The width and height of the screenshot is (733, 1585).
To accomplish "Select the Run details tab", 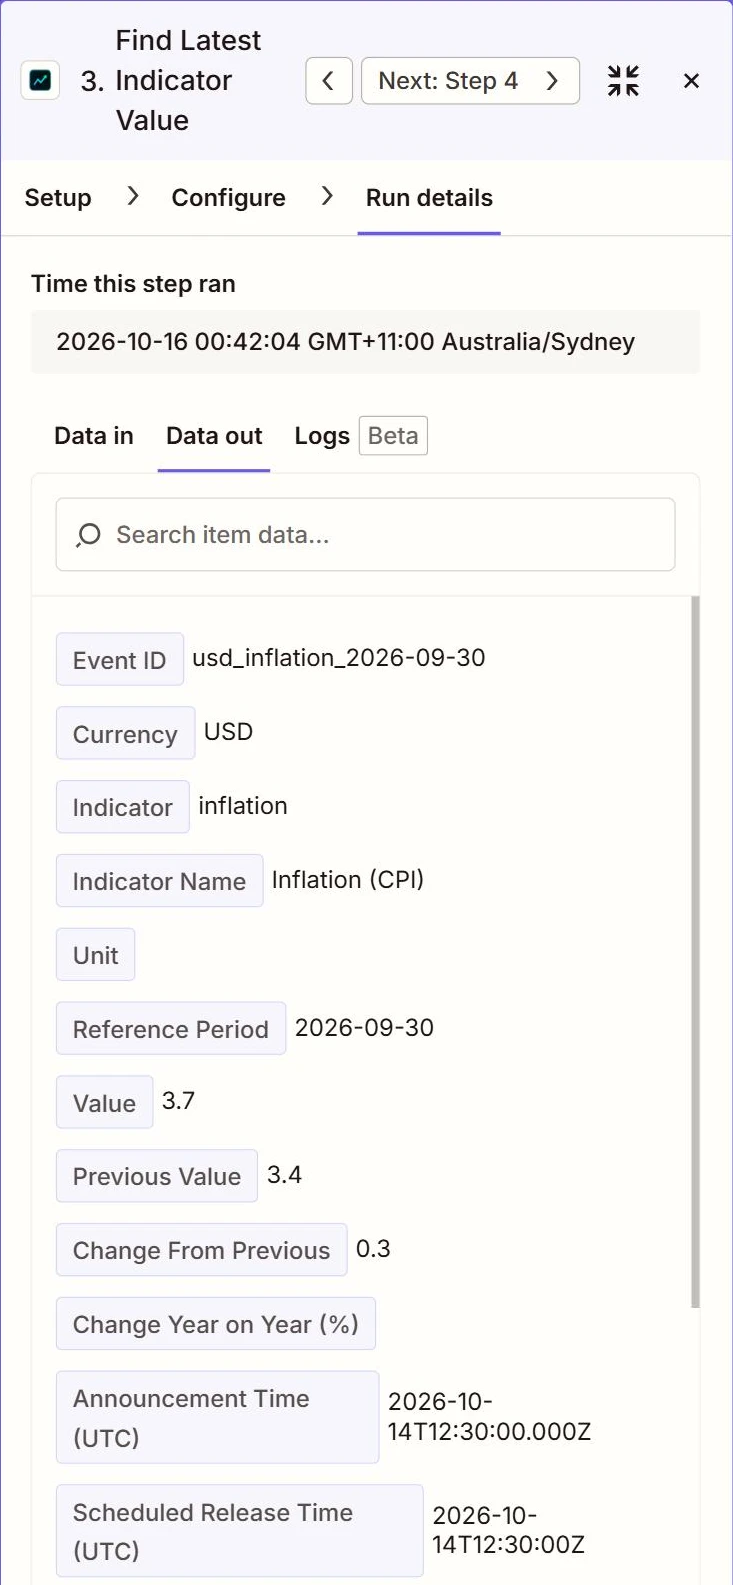I will coord(429,198).
